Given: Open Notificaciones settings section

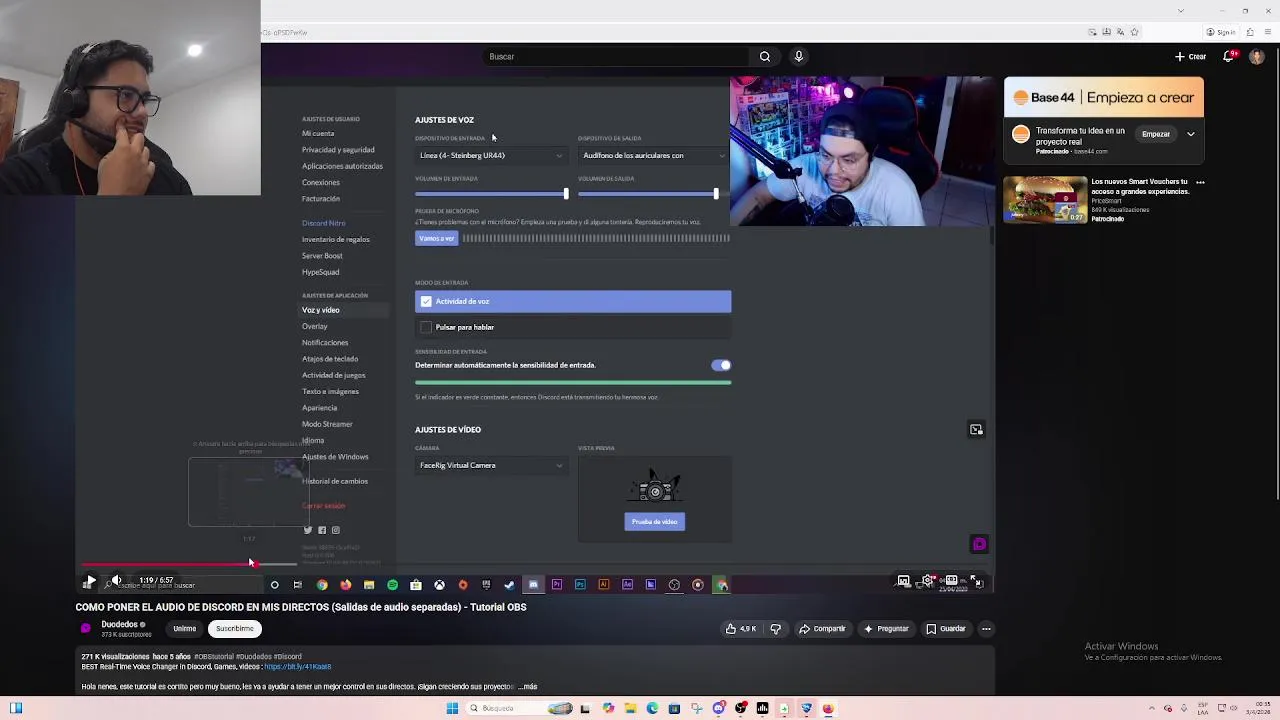Looking at the screenshot, I should (325, 343).
